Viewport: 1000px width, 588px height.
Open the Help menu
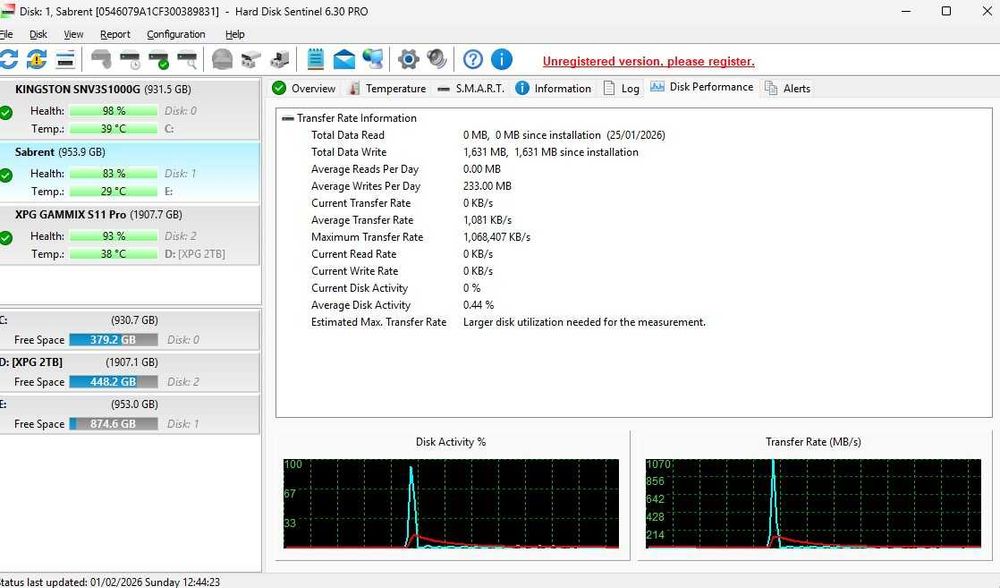(235, 34)
